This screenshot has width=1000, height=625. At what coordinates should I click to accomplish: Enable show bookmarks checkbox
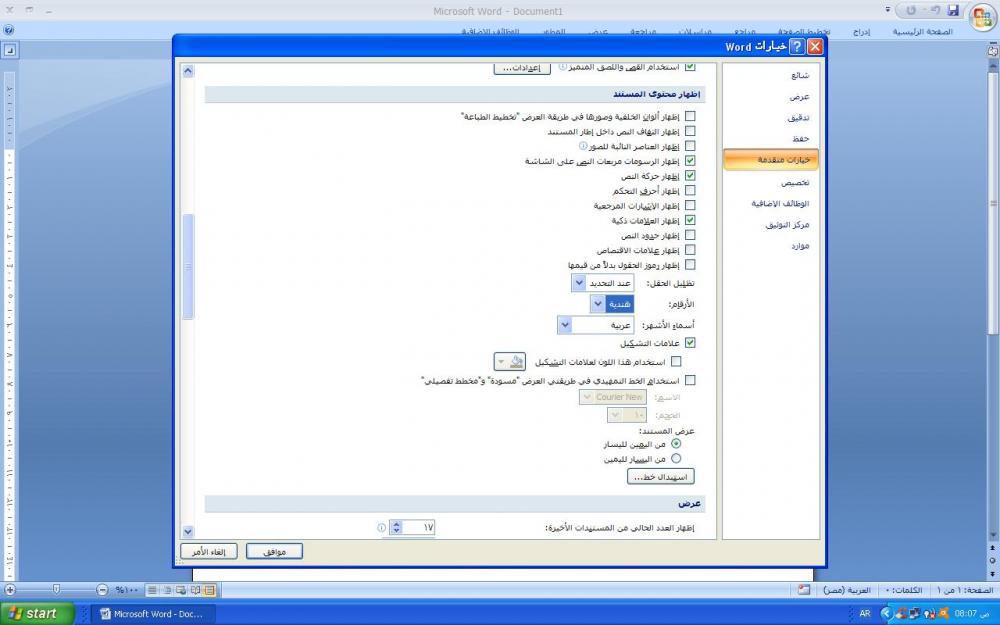click(690, 205)
